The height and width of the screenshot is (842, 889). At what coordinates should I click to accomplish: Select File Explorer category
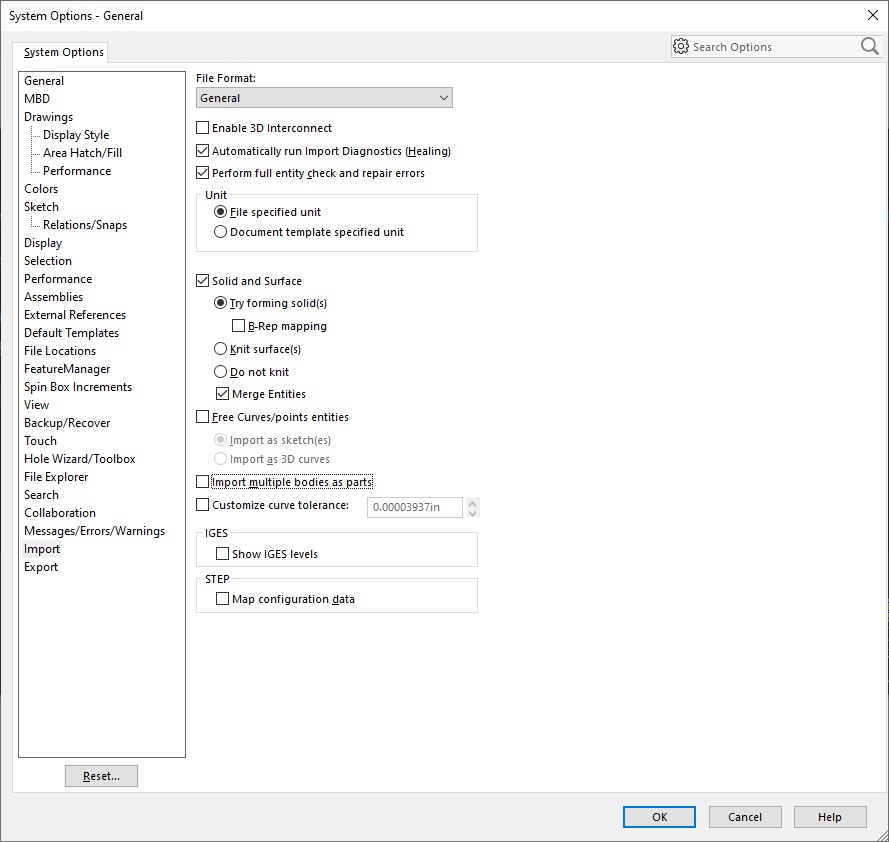pyautogui.click(x=56, y=477)
